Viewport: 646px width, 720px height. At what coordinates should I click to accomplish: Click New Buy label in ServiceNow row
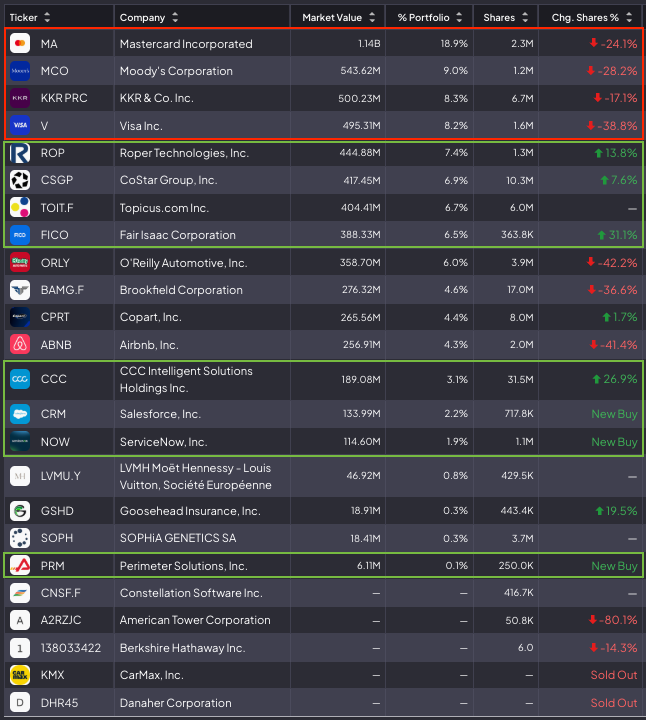coord(614,442)
